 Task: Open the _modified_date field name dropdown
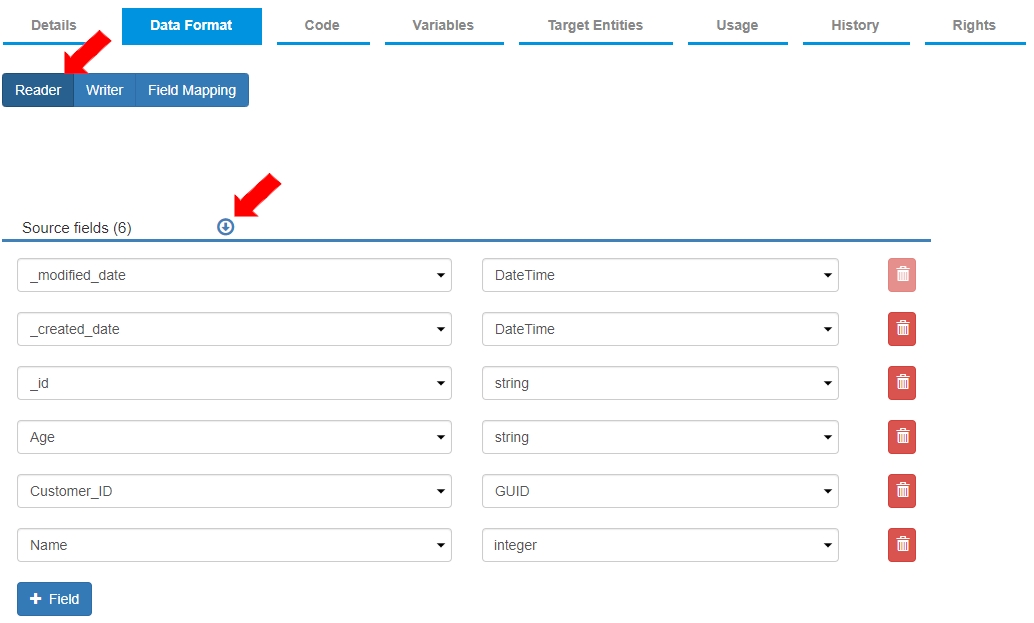point(234,275)
